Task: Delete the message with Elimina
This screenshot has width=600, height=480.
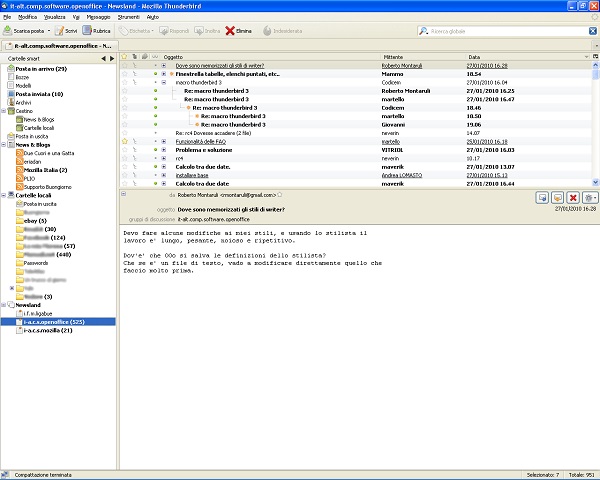Action: click(239, 31)
